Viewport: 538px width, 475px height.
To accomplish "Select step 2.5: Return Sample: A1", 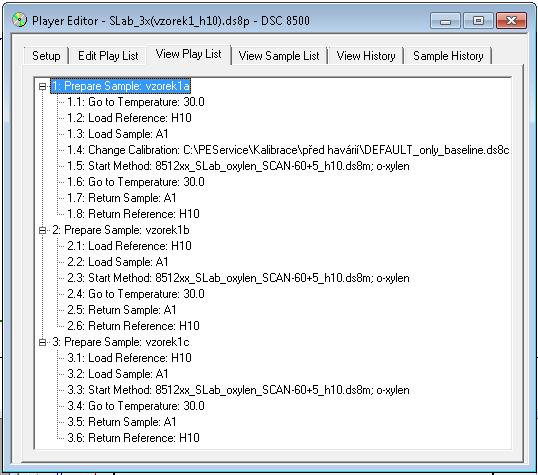I will coord(121,310).
